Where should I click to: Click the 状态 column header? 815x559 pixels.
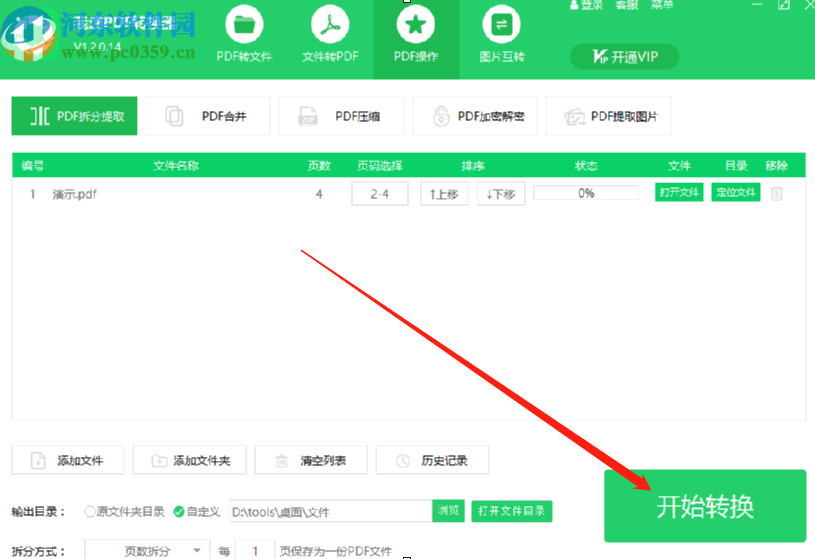(586, 166)
